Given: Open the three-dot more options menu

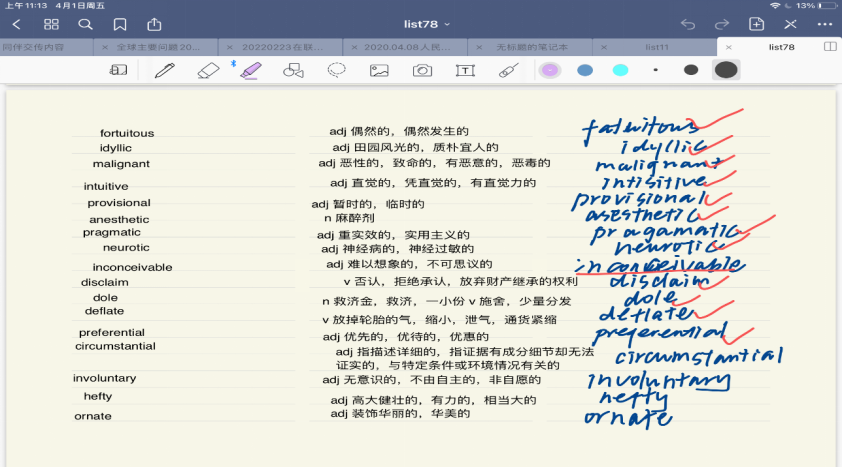Looking at the screenshot, I should [x=825, y=23].
